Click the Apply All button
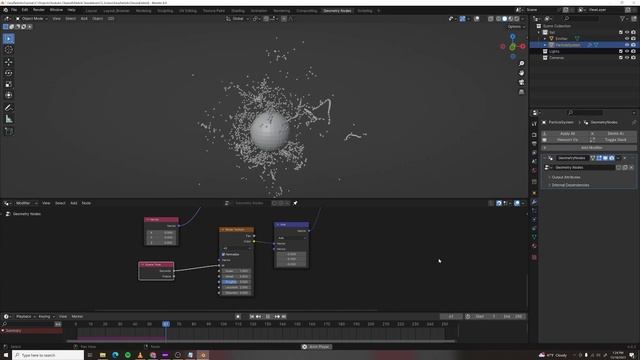 click(565, 133)
